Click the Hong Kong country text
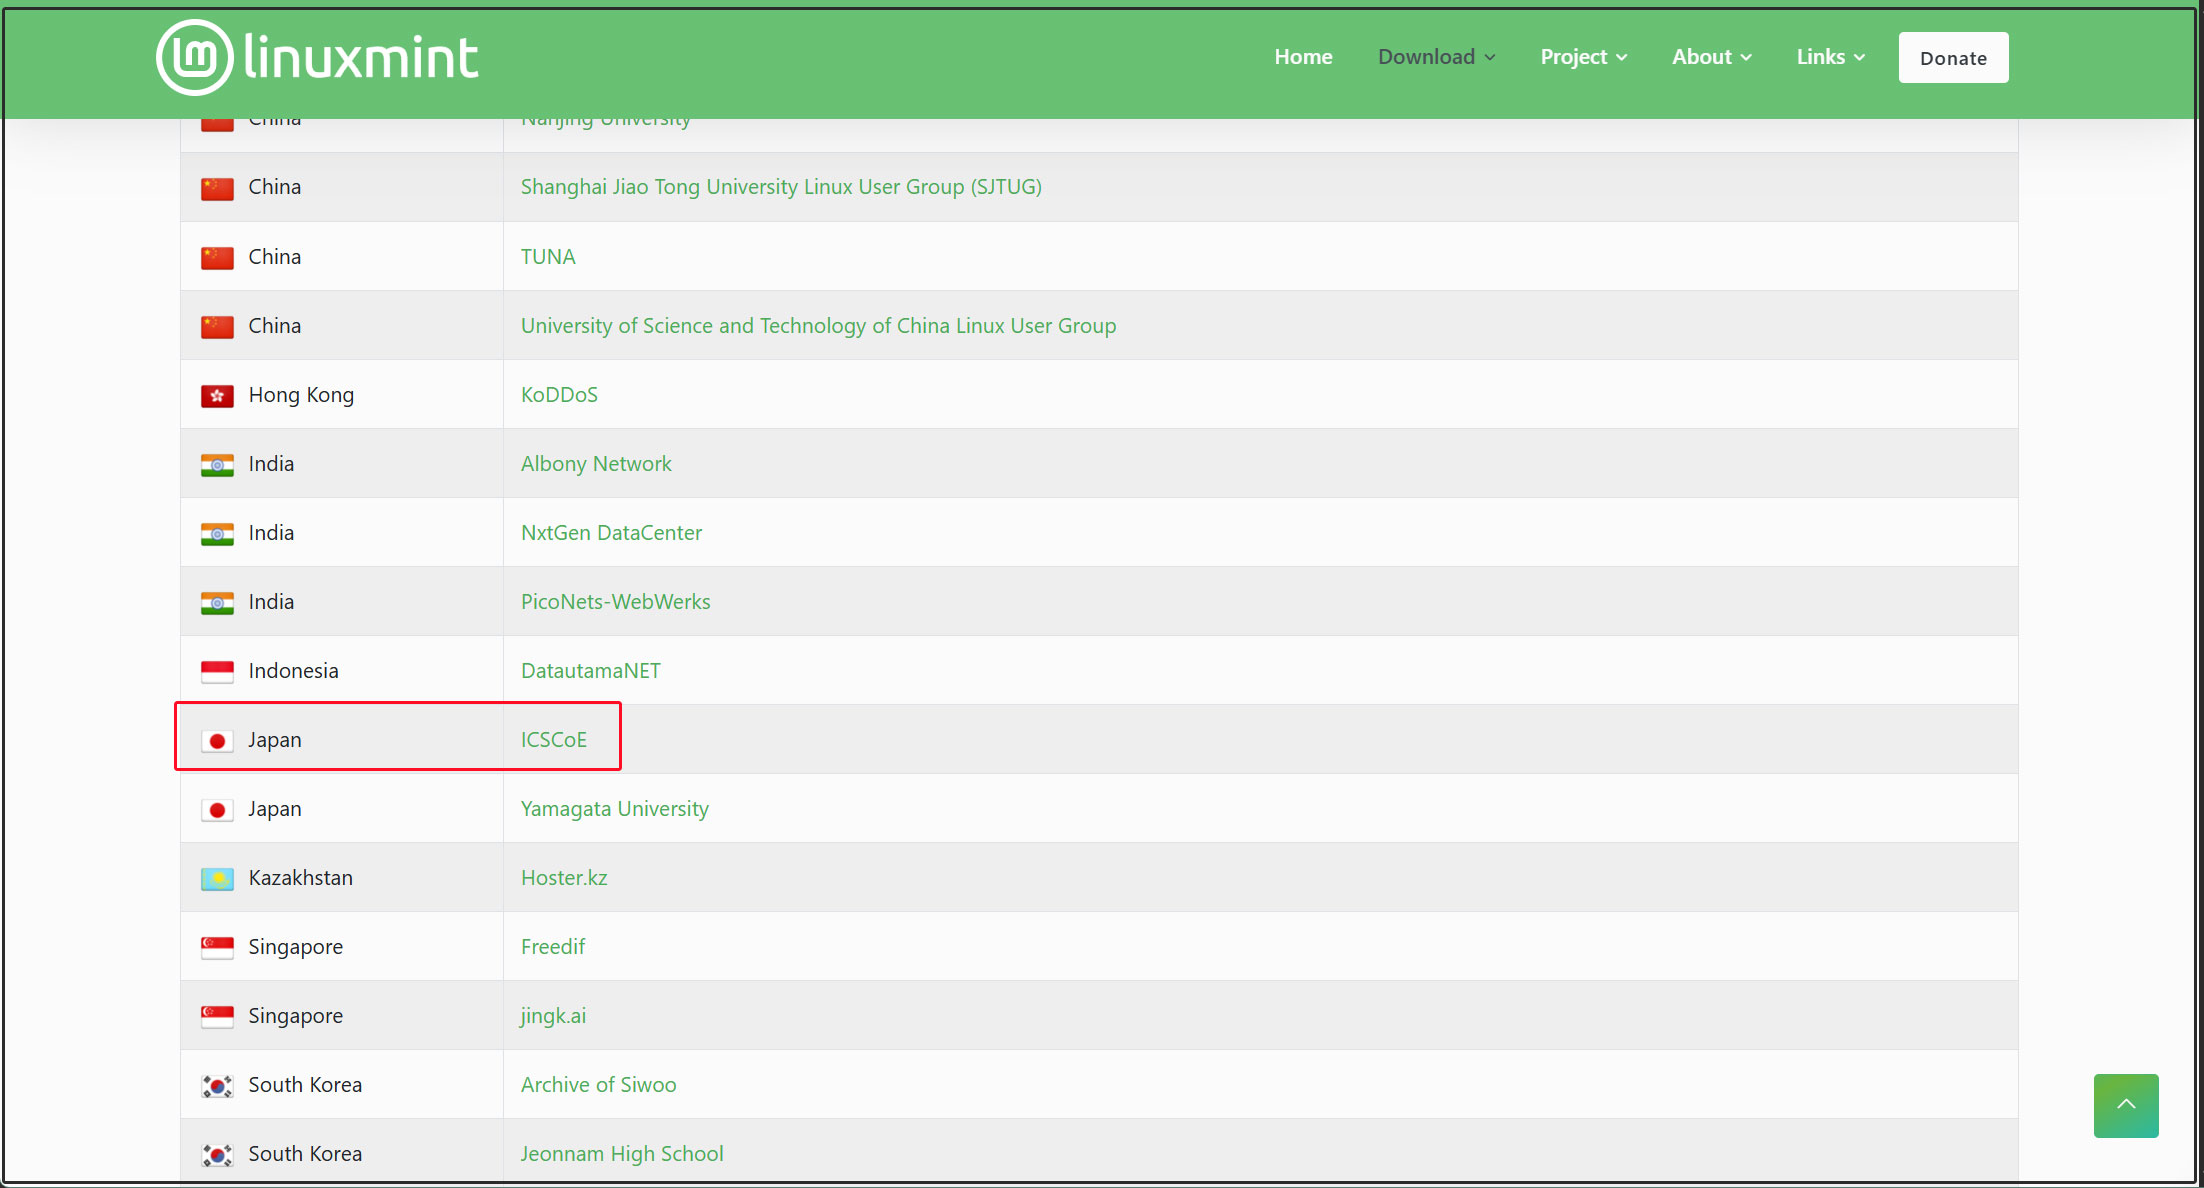 301,395
